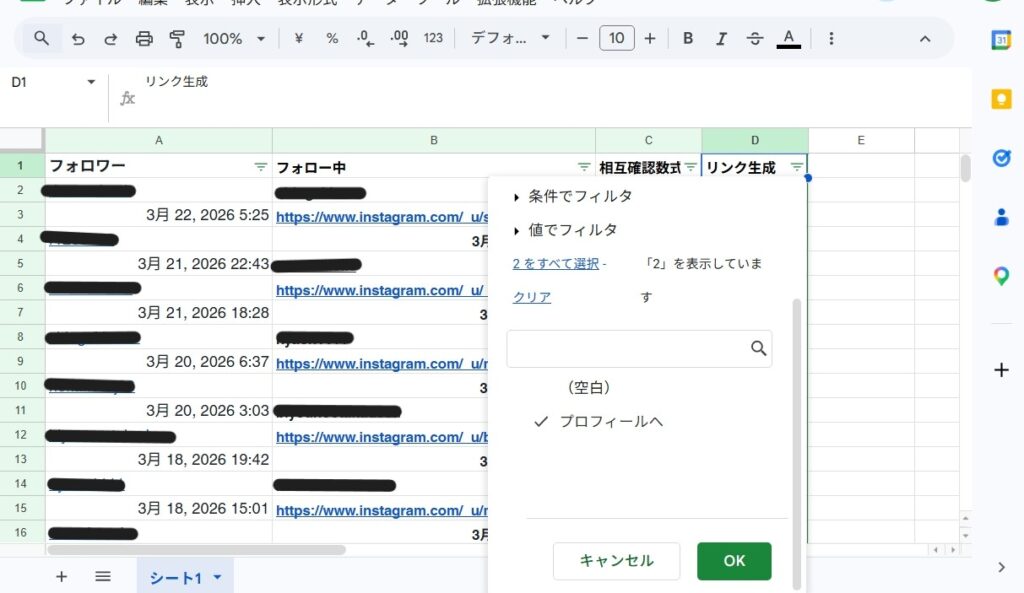
Task: Open the zoom 100% dropdown
Action: (x=233, y=39)
